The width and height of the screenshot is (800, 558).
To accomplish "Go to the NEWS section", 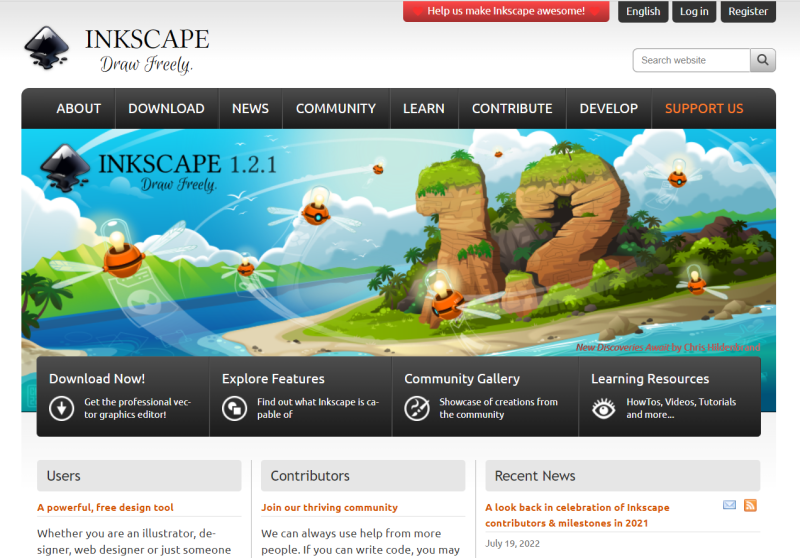I will click(x=250, y=109).
